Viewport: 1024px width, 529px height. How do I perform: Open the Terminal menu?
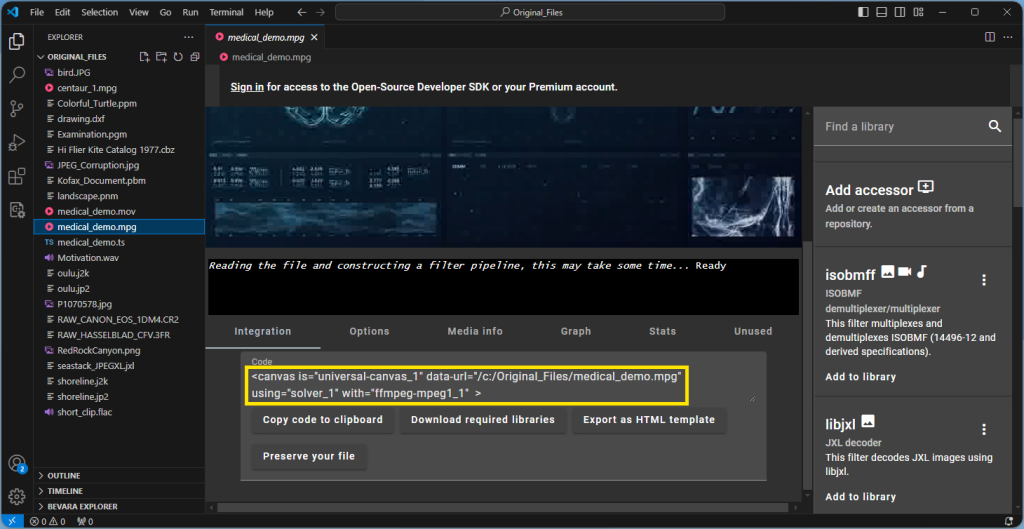[x=226, y=12]
